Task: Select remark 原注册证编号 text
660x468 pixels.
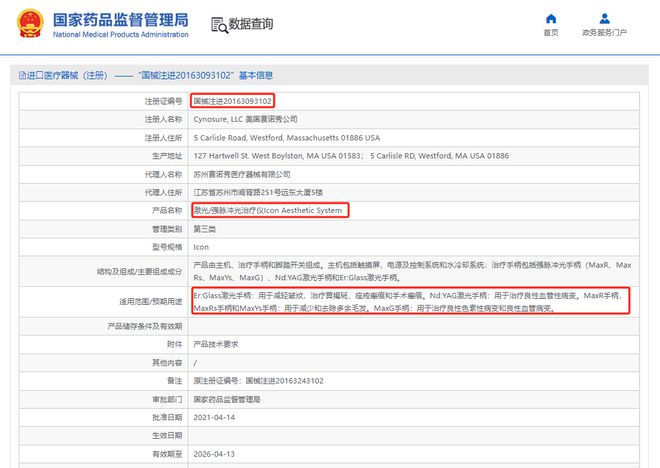Action: coord(258,381)
